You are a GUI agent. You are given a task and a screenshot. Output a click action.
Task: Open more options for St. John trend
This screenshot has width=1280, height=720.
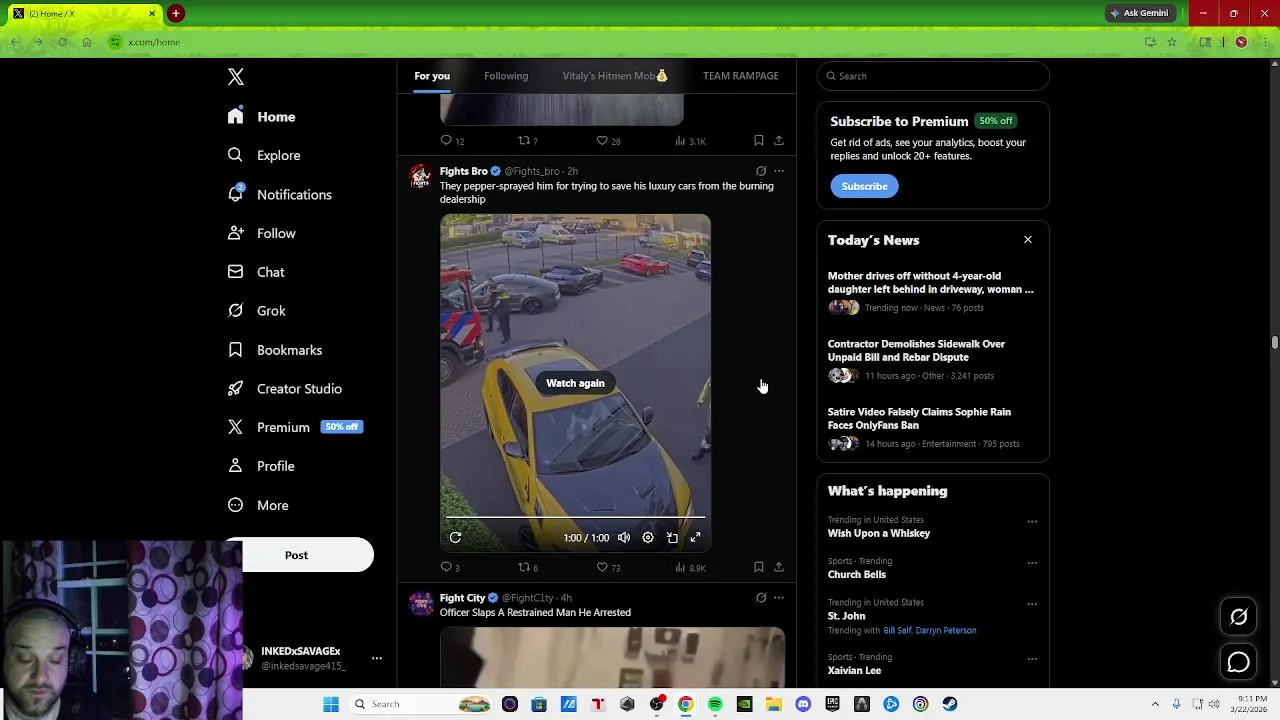pyautogui.click(x=1032, y=603)
